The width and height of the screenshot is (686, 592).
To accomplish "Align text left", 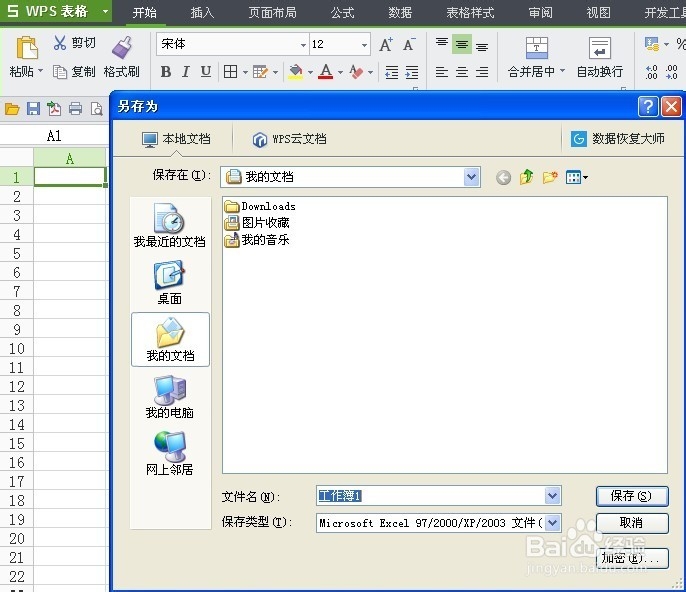I will 442,72.
